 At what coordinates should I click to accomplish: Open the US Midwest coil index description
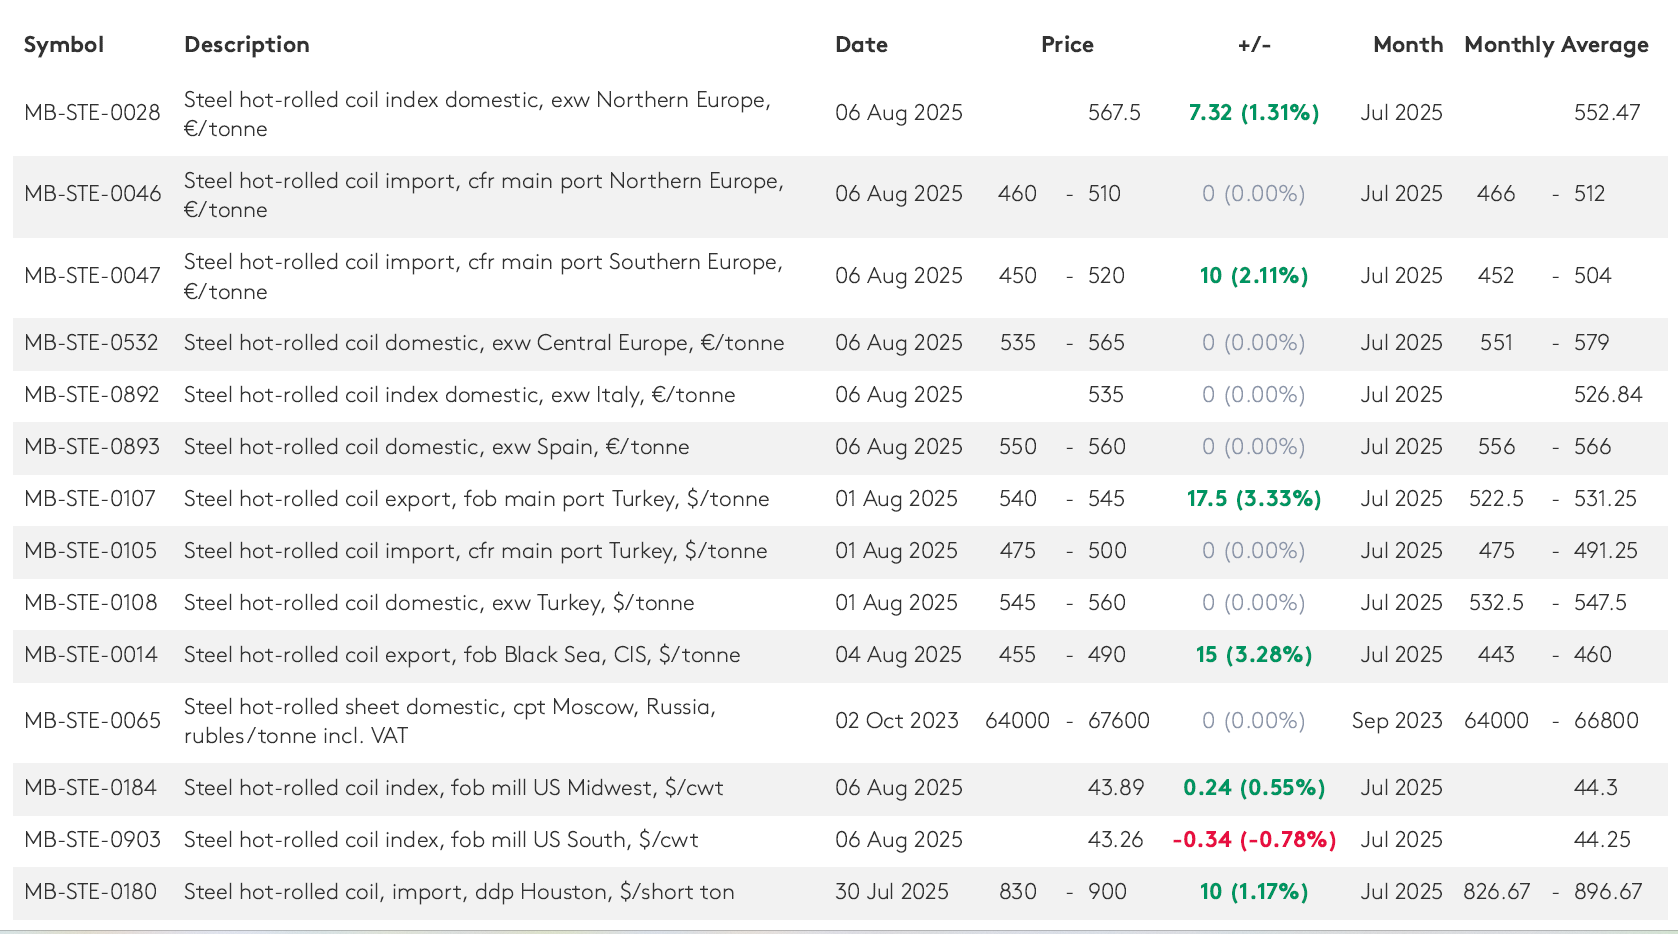pos(453,788)
